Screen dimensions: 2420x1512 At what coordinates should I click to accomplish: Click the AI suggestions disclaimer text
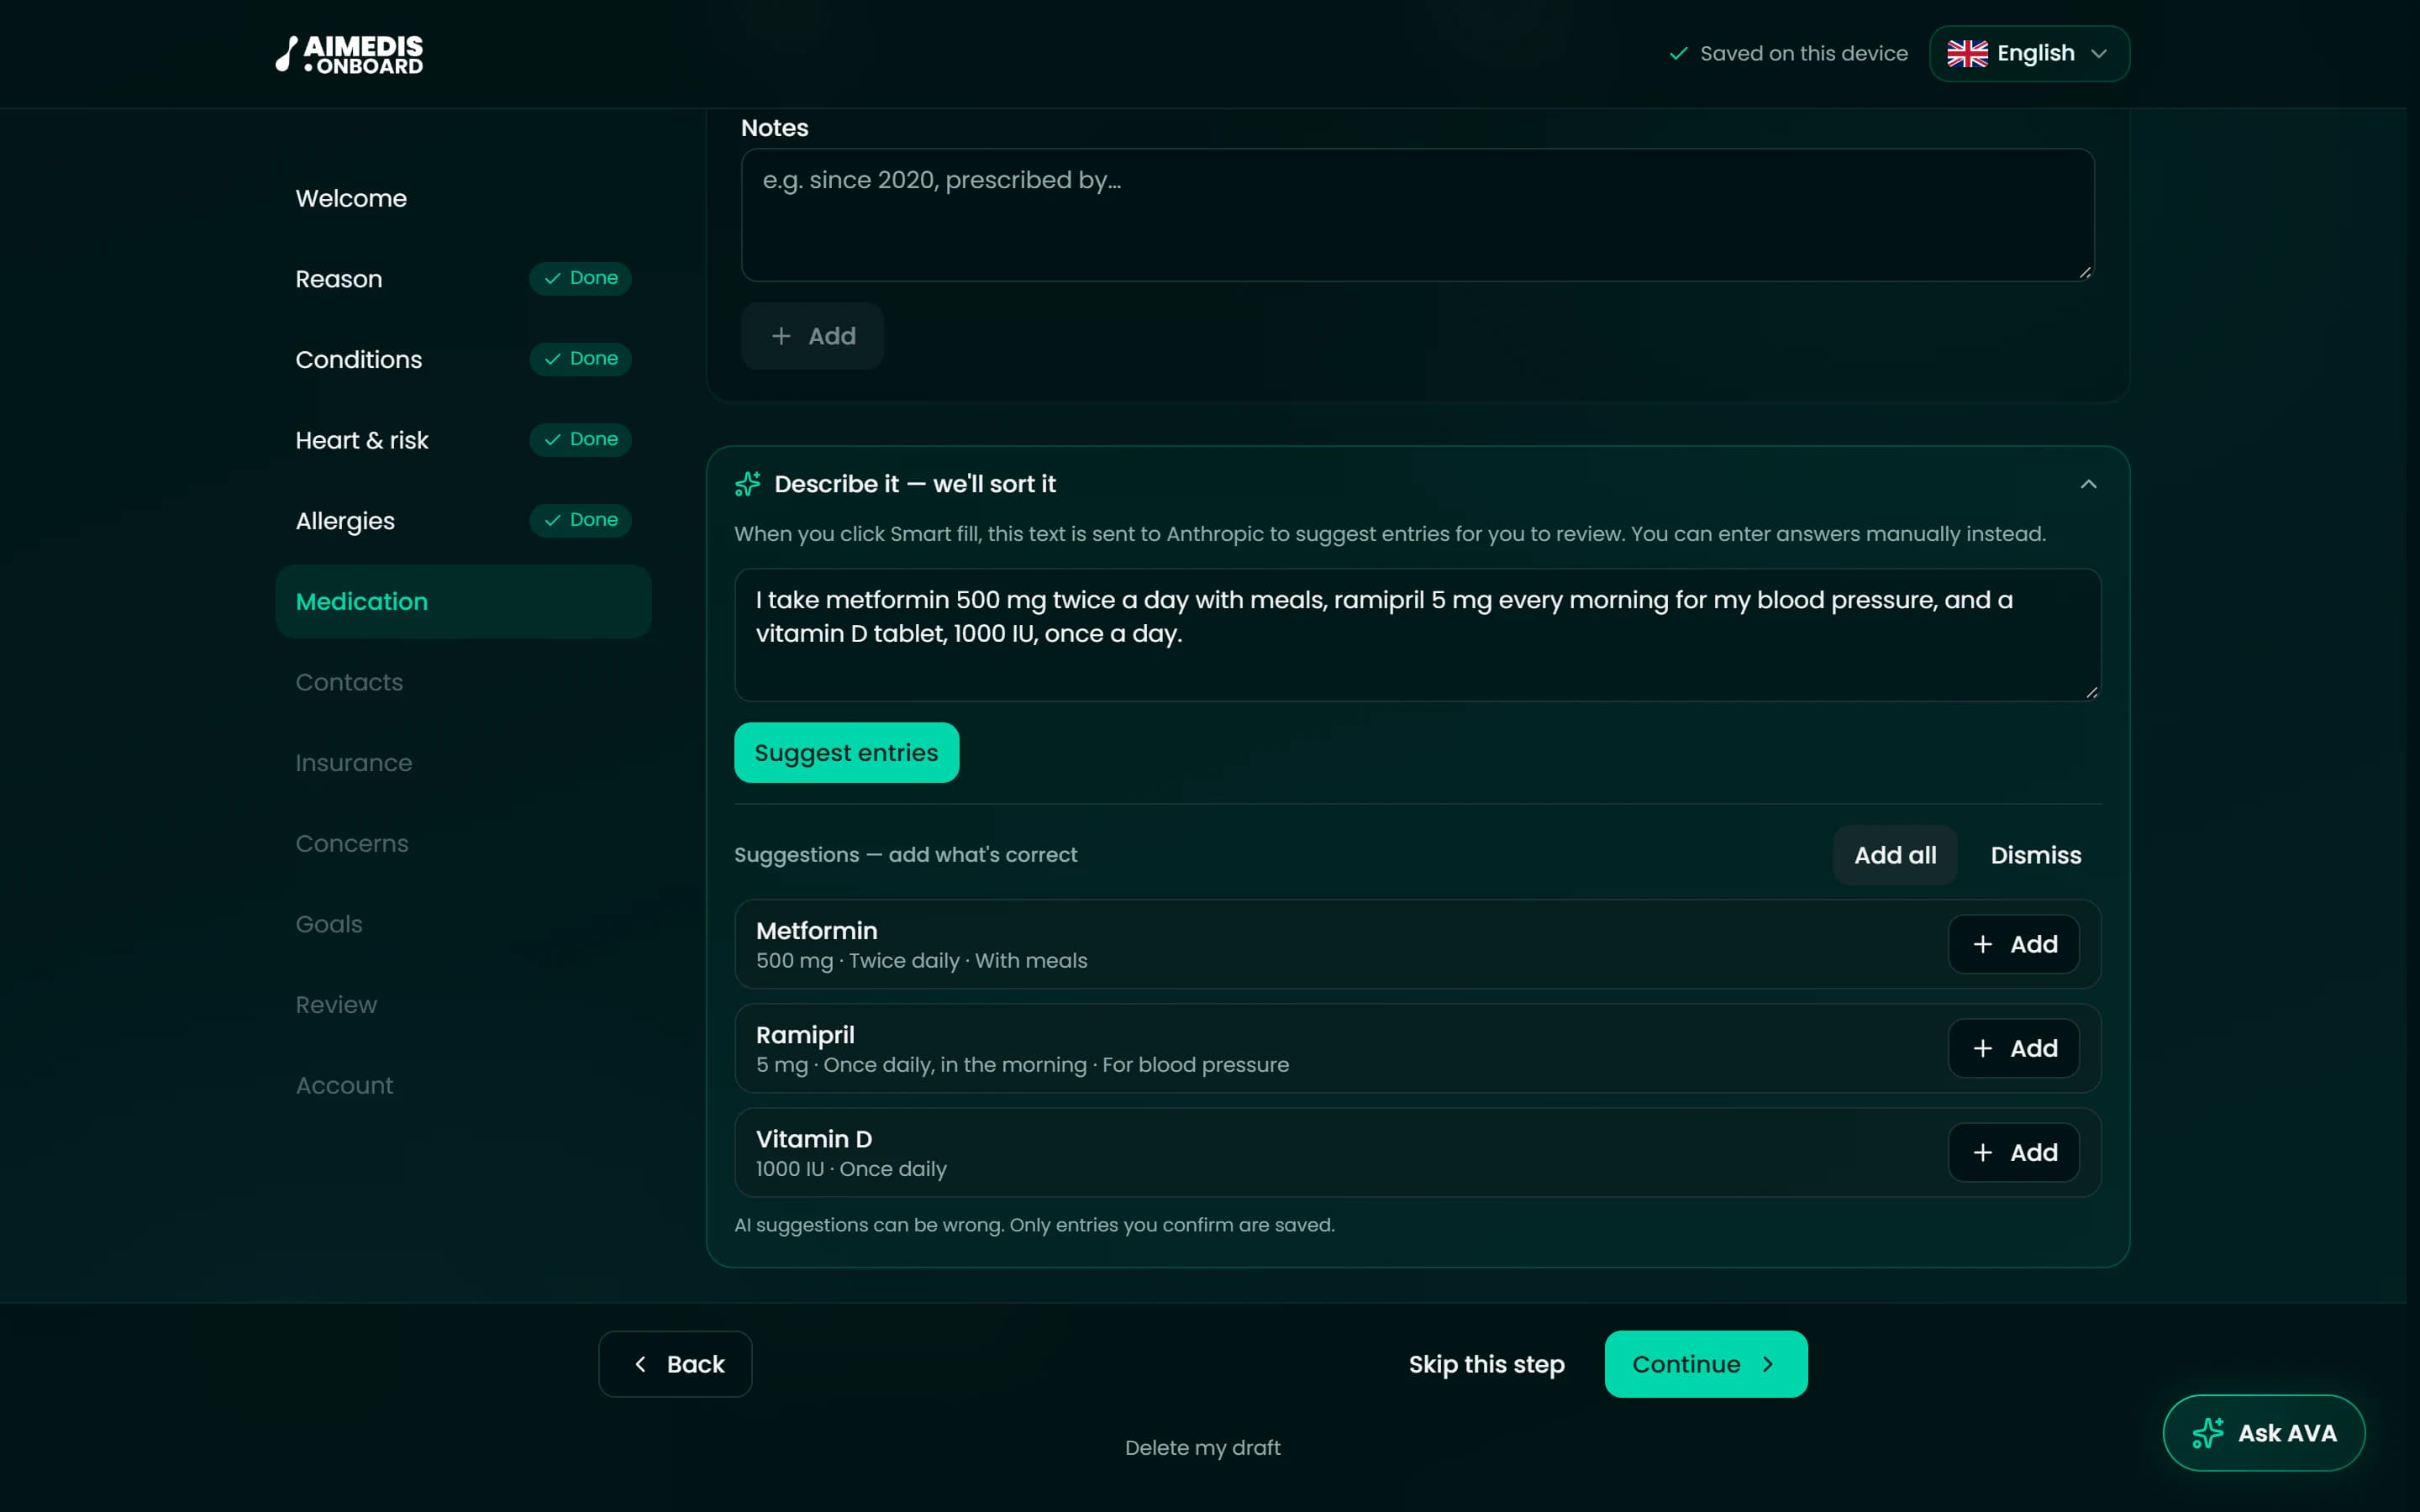[x=1034, y=1225]
